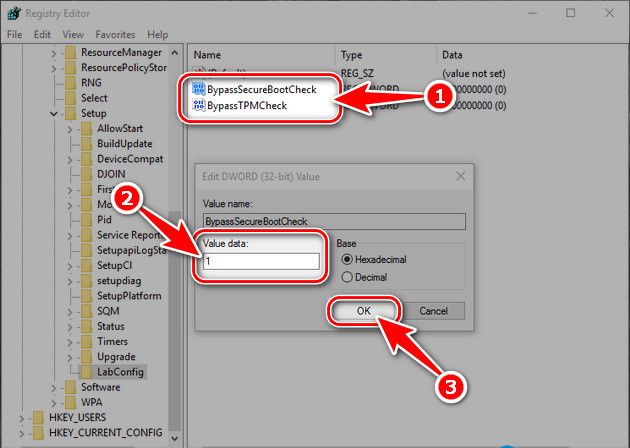Select the SetupPlatform folder icon

(87, 296)
